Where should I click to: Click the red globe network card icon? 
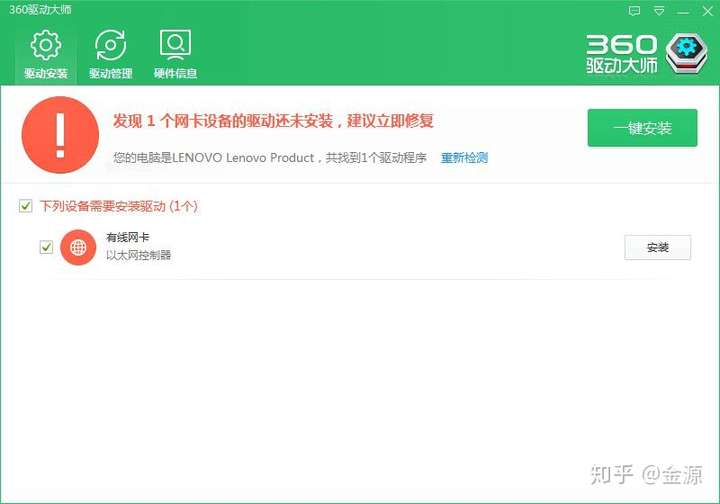[x=78, y=247]
